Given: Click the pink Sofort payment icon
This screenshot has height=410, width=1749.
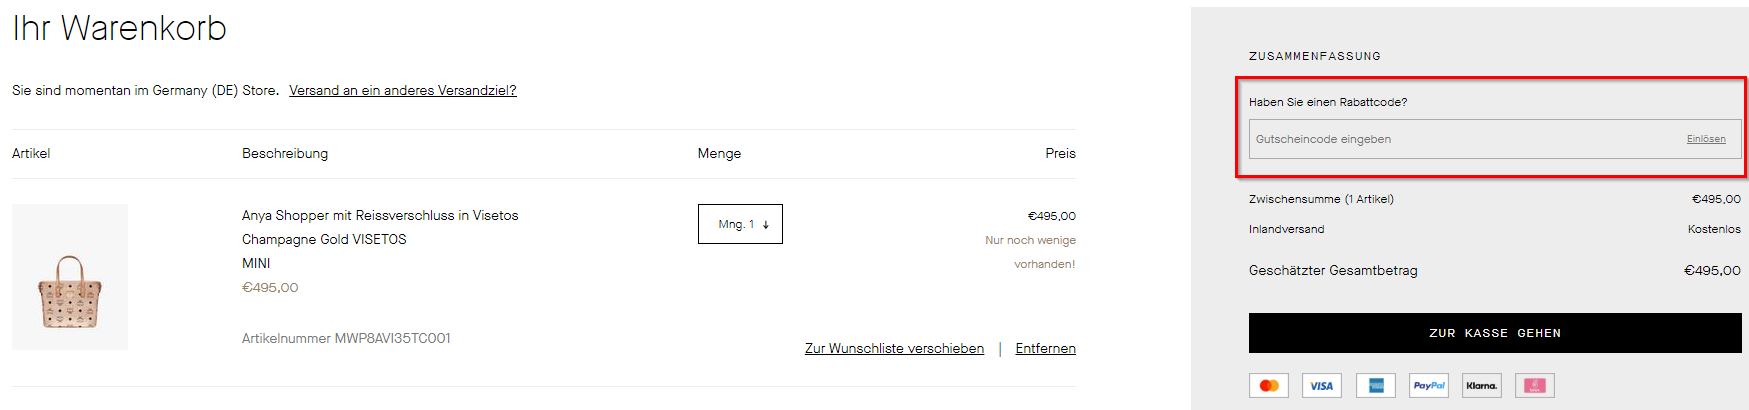Looking at the screenshot, I should pos(1535,386).
